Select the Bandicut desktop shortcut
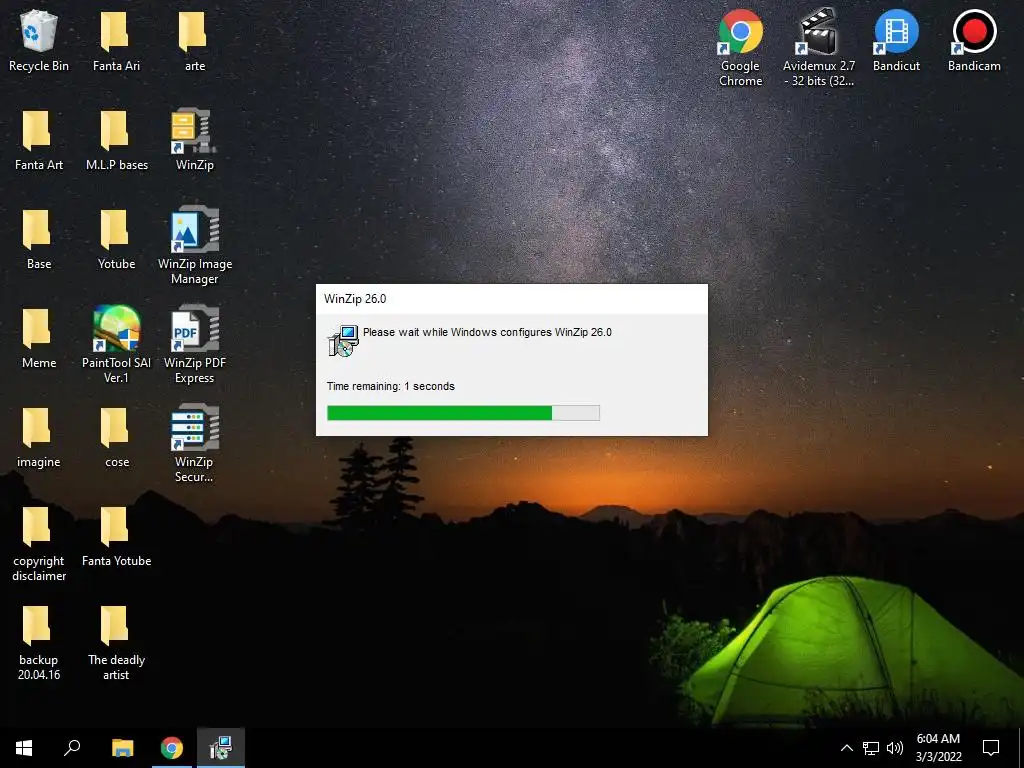The image size is (1024, 768). [x=896, y=40]
